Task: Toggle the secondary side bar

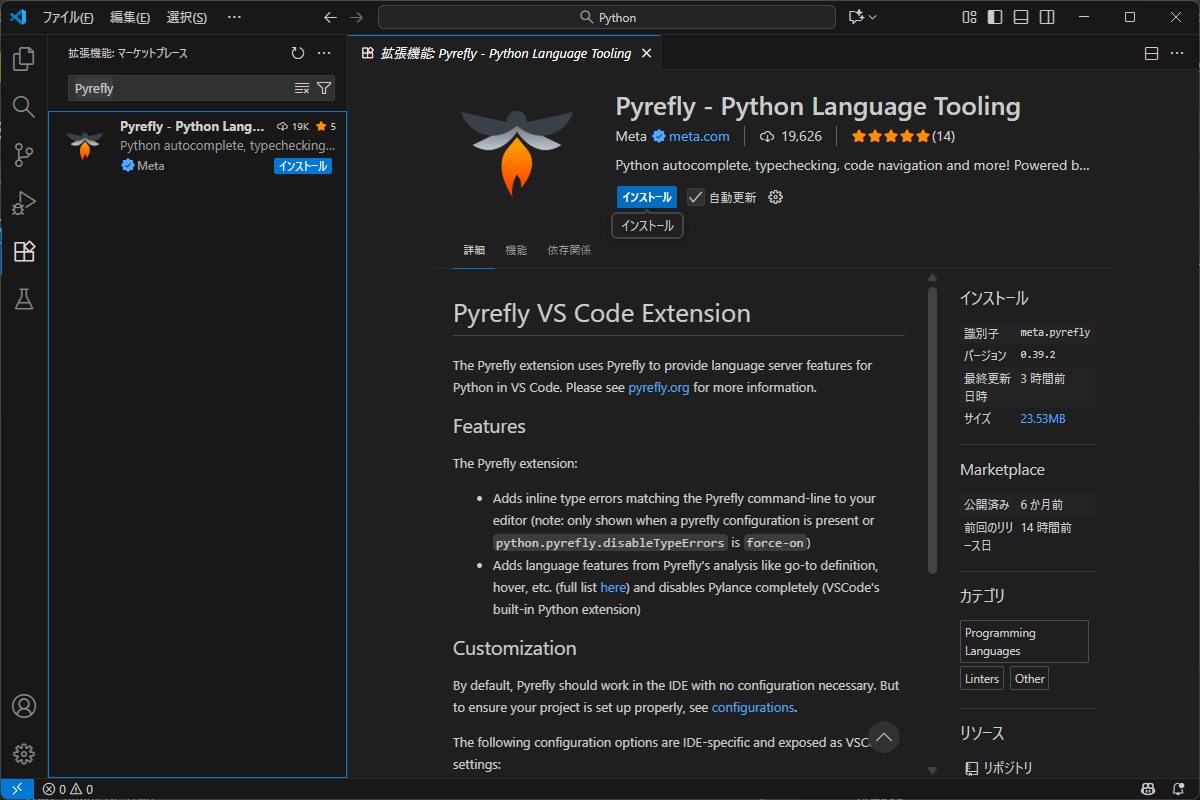Action: coord(1046,16)
